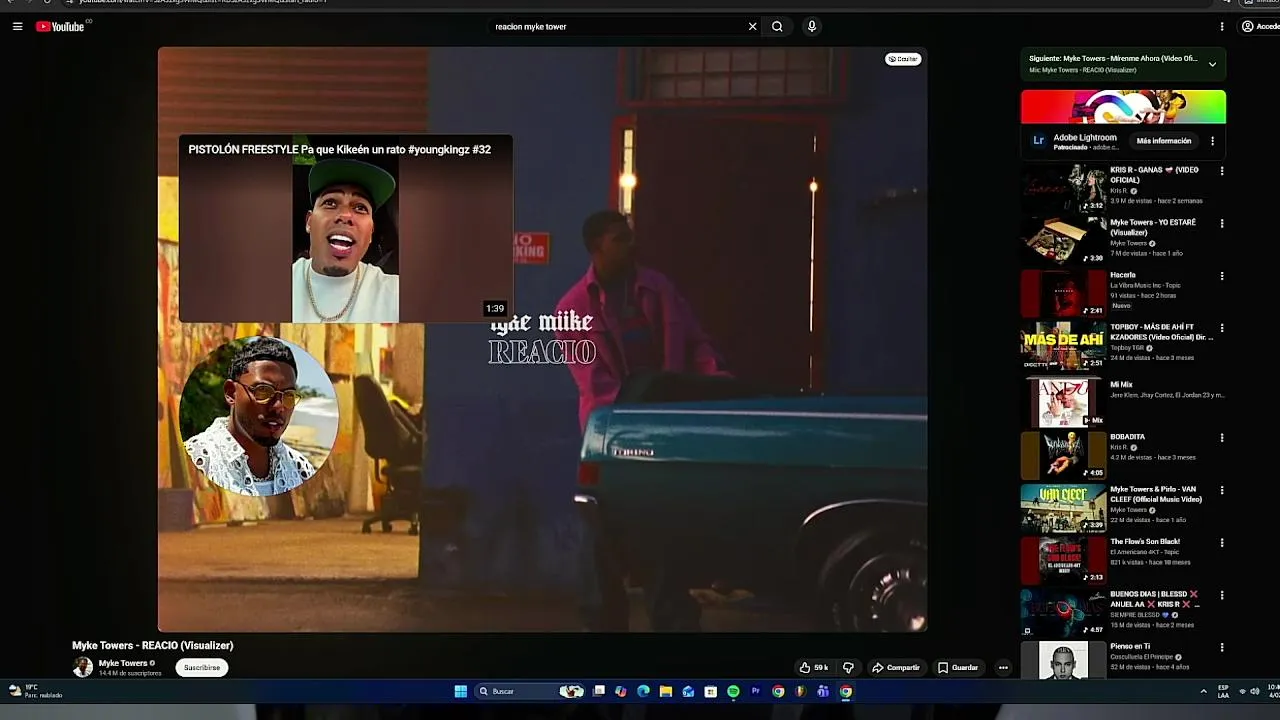Viewport: 1280px width, 720px height.
Task: Open 'Myke Towers & Piso - VAN CLEEF' video
Action: tap(1063, 508)
